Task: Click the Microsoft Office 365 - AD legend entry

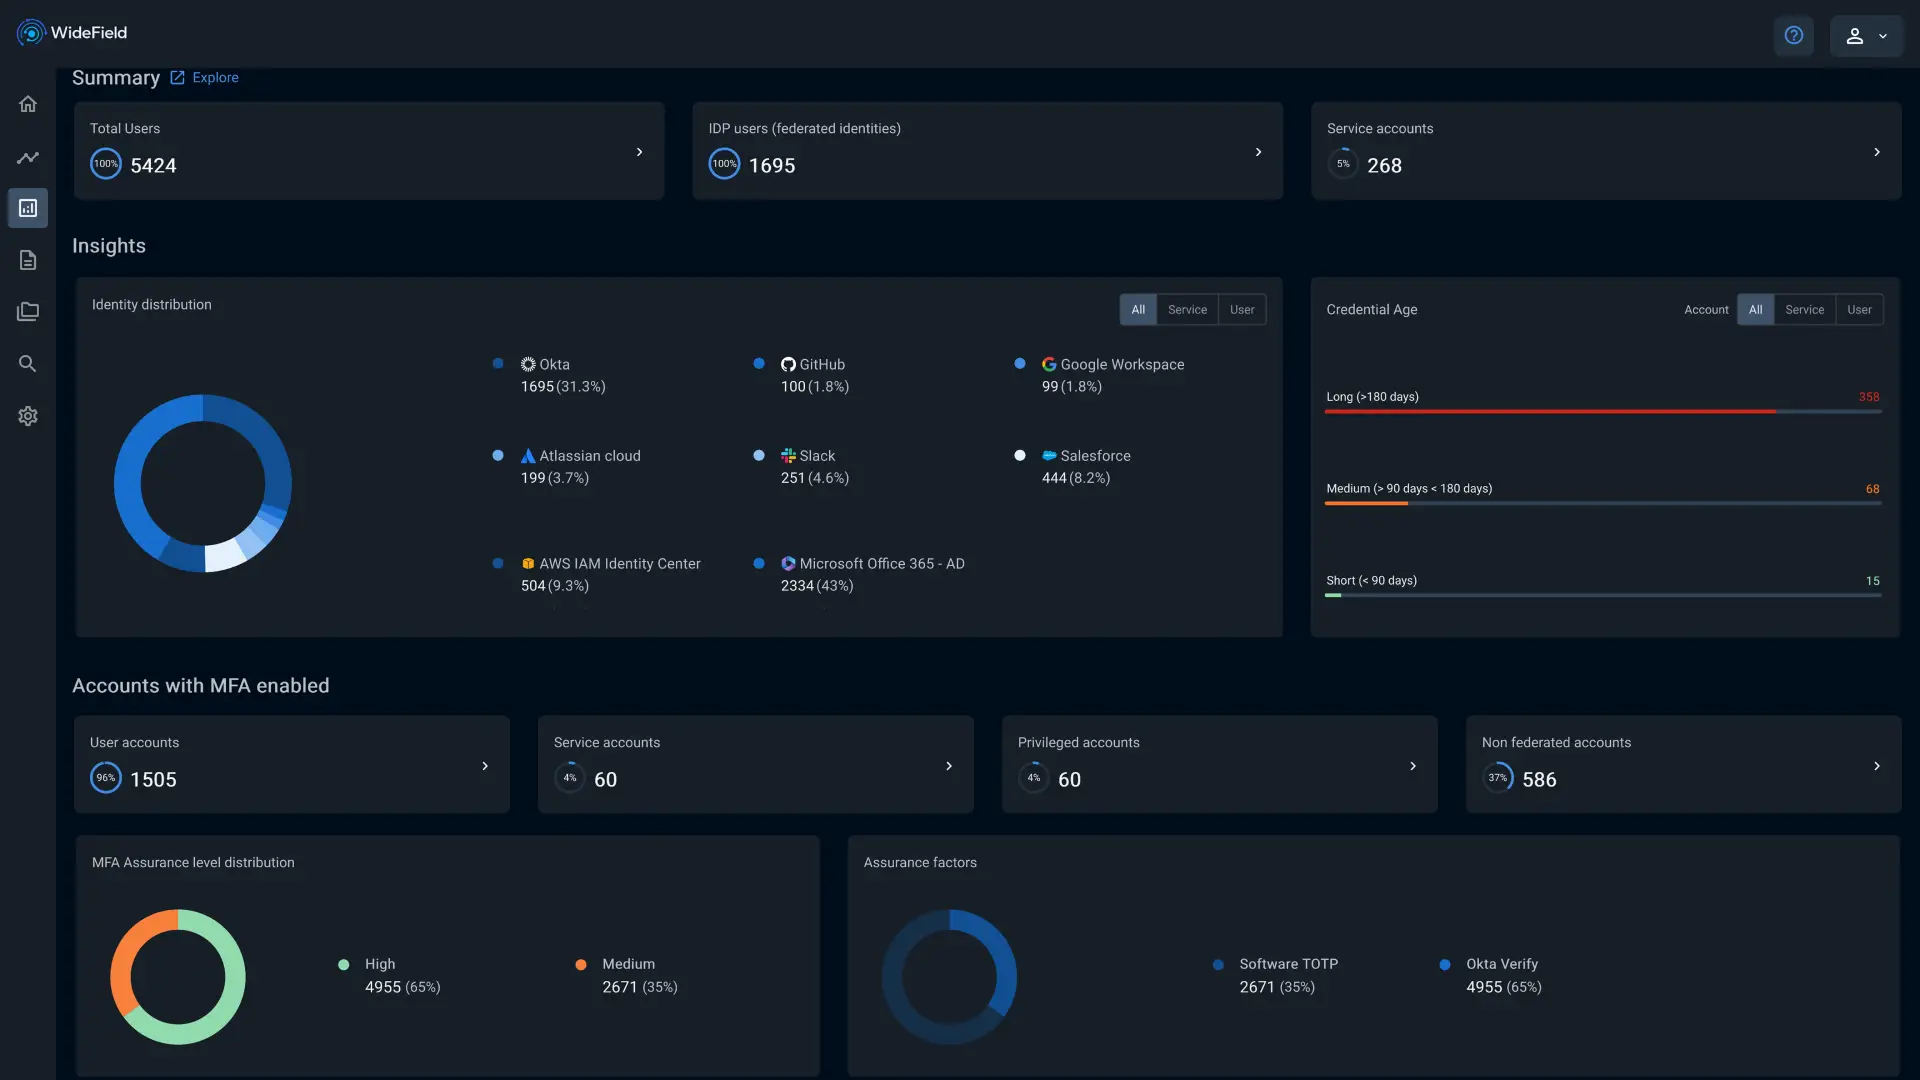Action: point(872,564)
